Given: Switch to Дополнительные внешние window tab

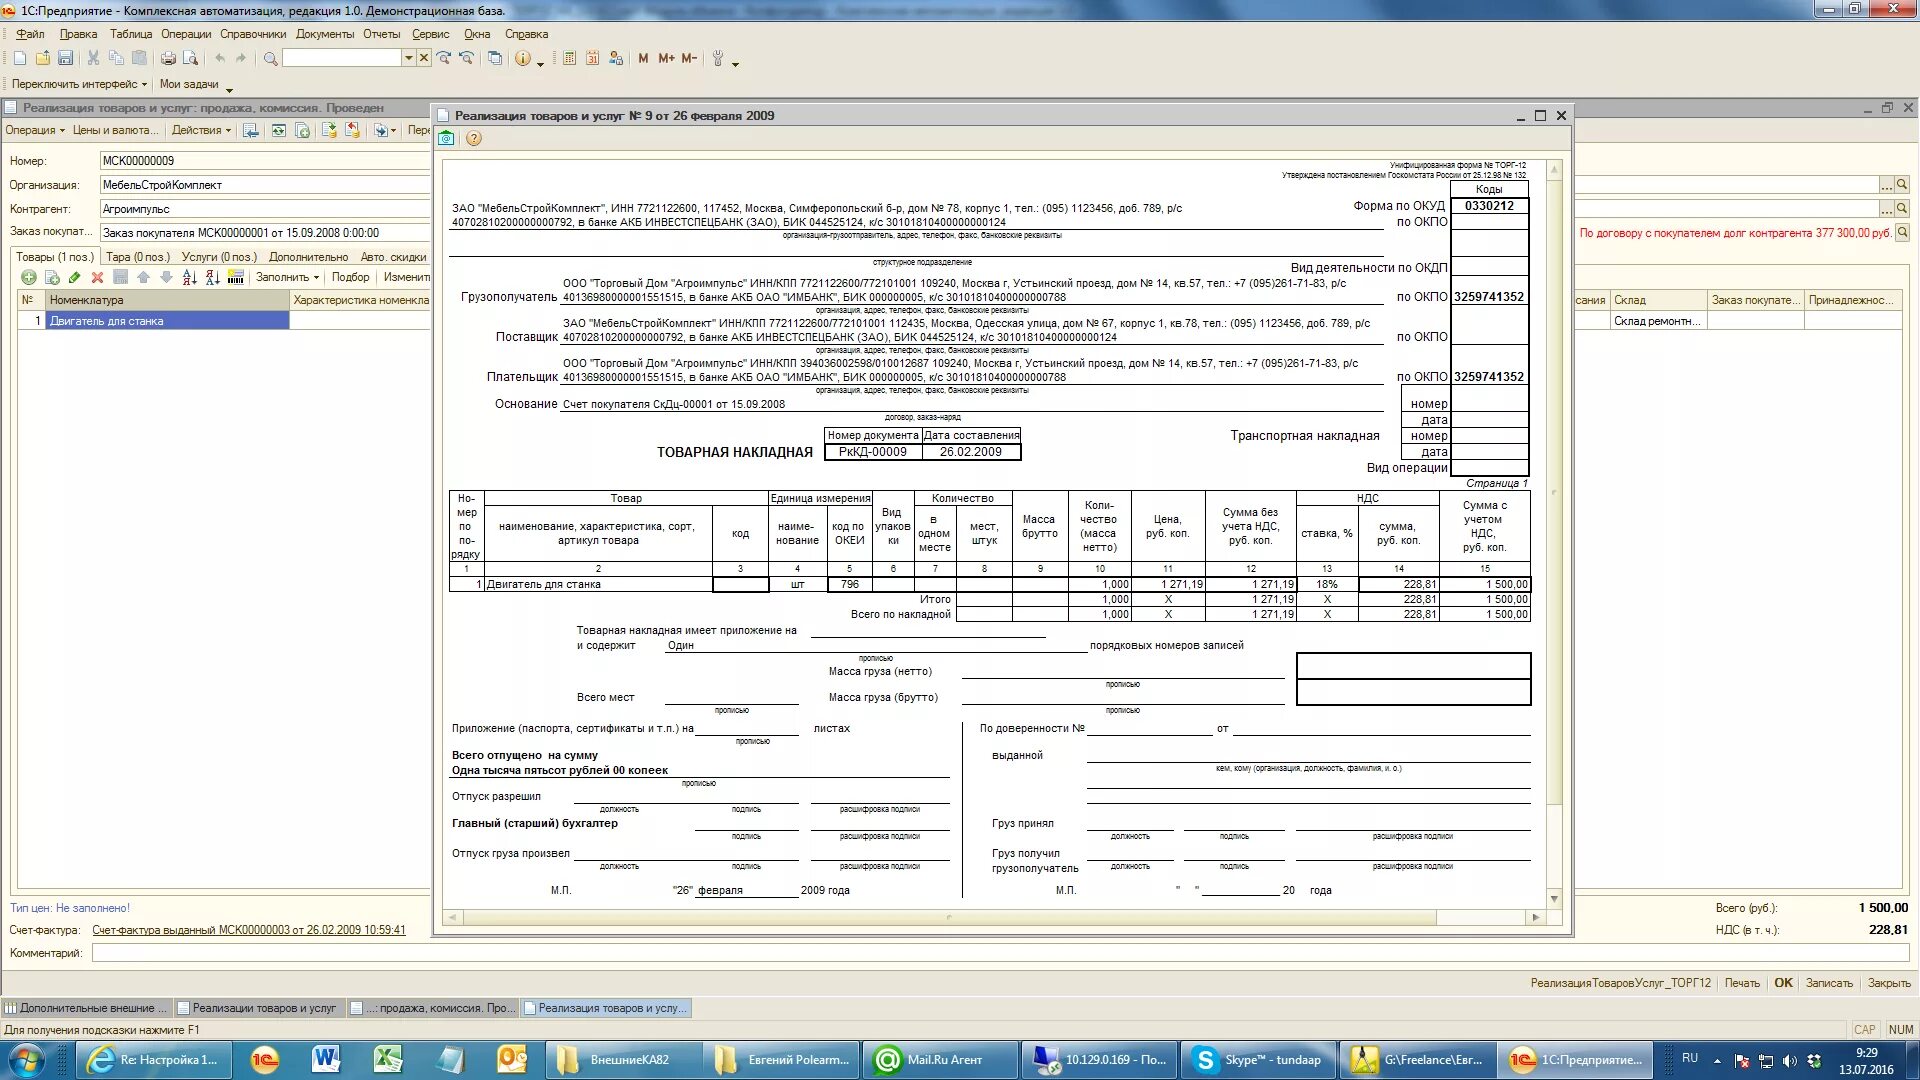Looking at the screenshot, I should coord(86,1008).
